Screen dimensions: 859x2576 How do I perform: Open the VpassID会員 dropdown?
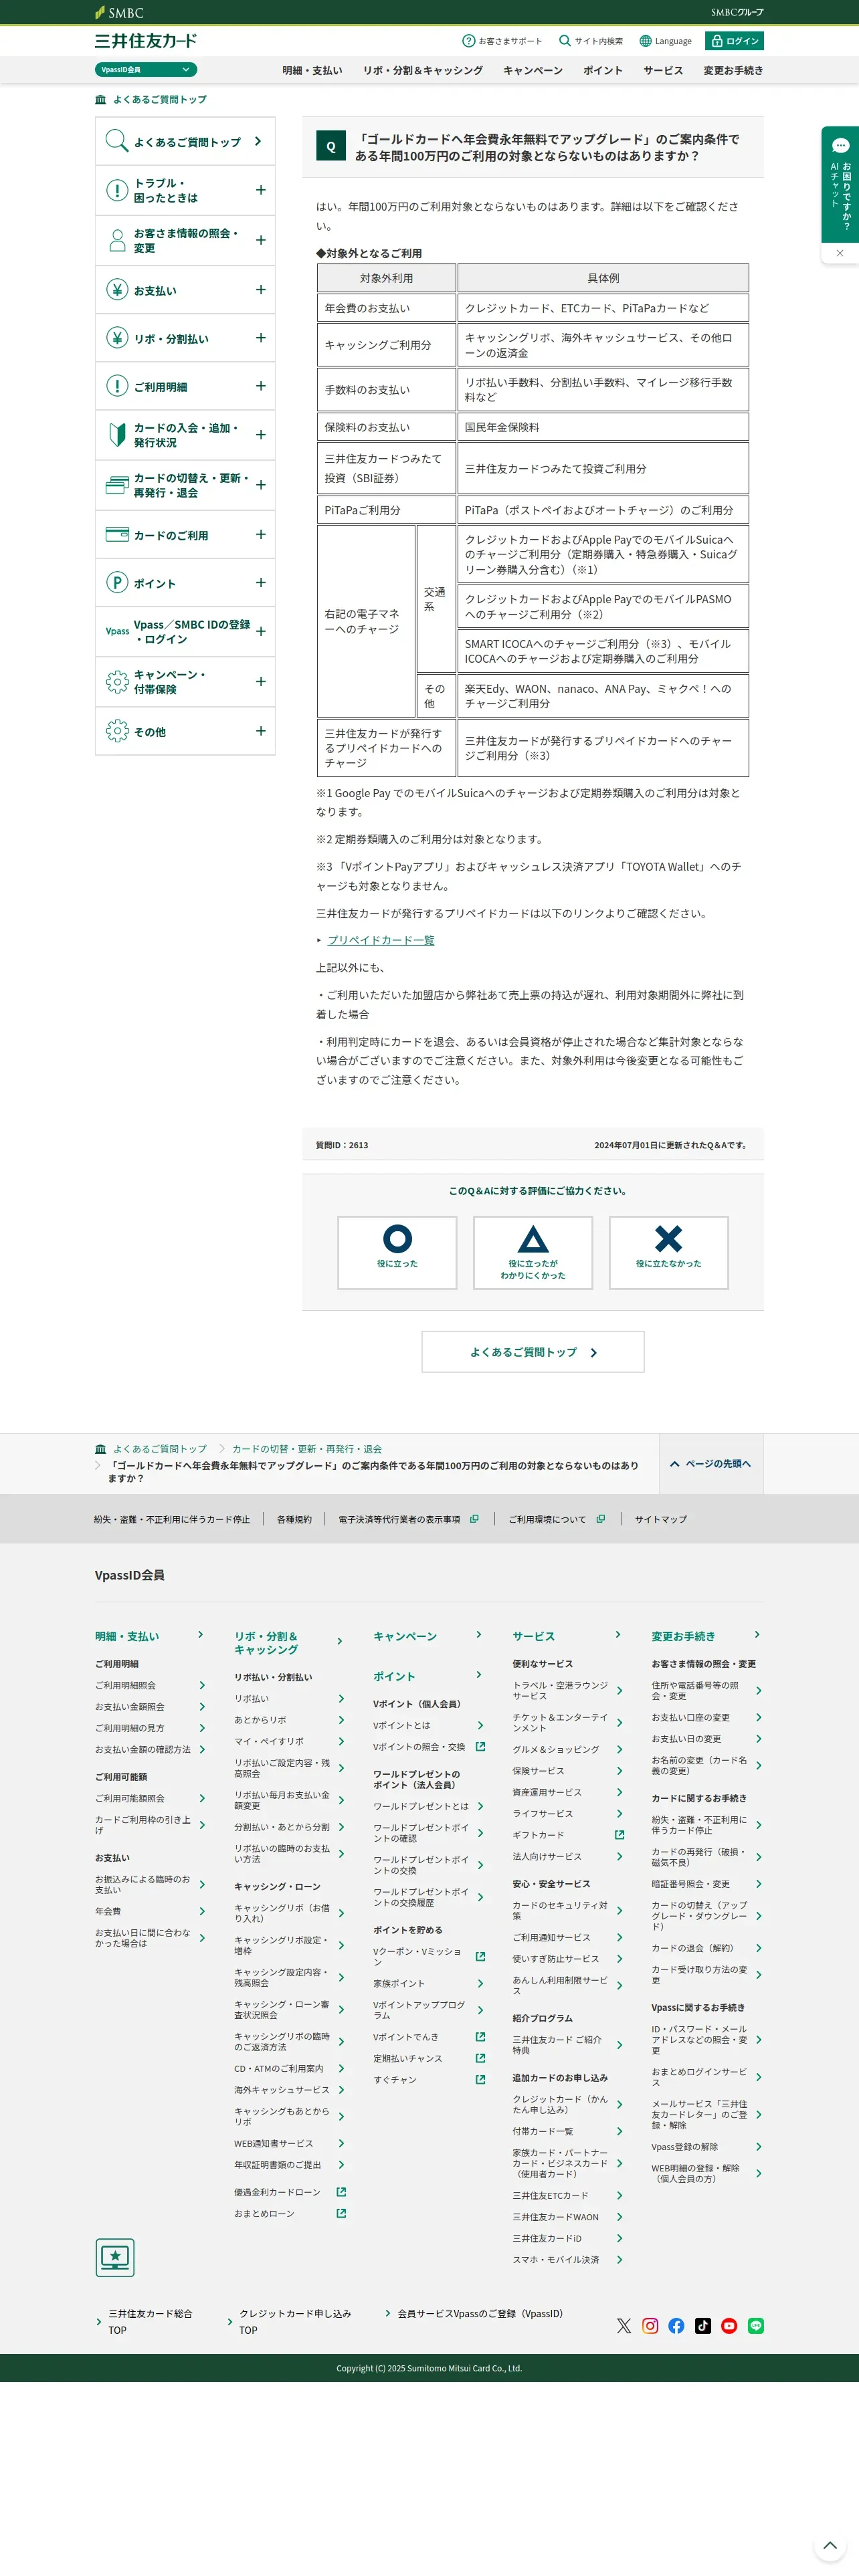coord(146,70)
